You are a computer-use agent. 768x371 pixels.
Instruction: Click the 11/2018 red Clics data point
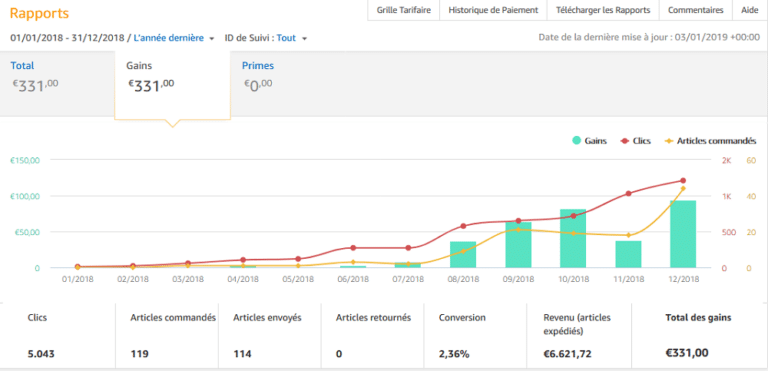[x=628, y=194]
